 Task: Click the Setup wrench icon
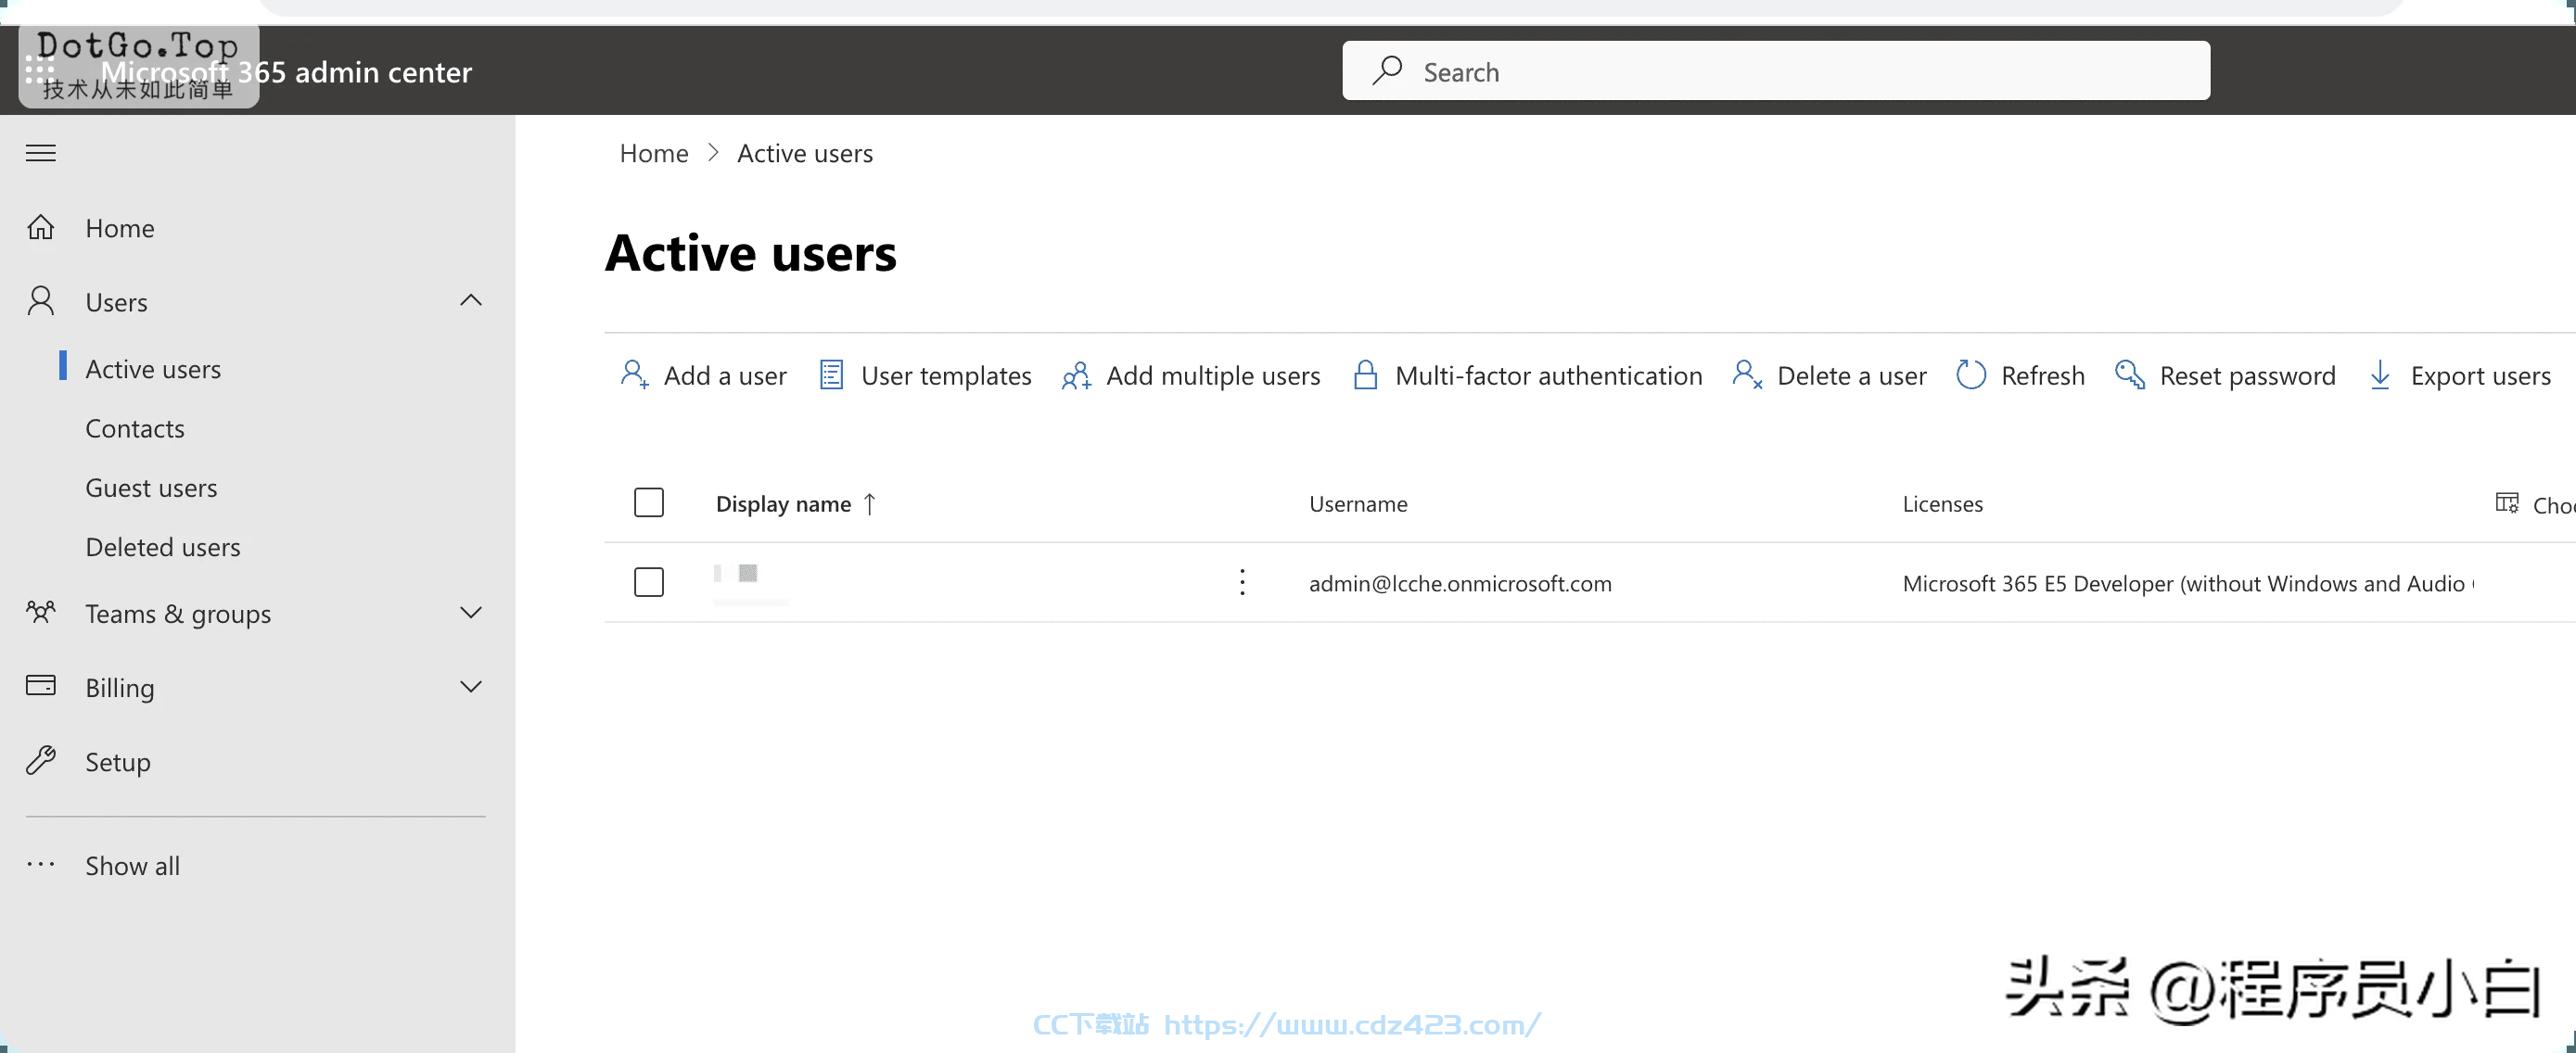[x=41, y=760]
